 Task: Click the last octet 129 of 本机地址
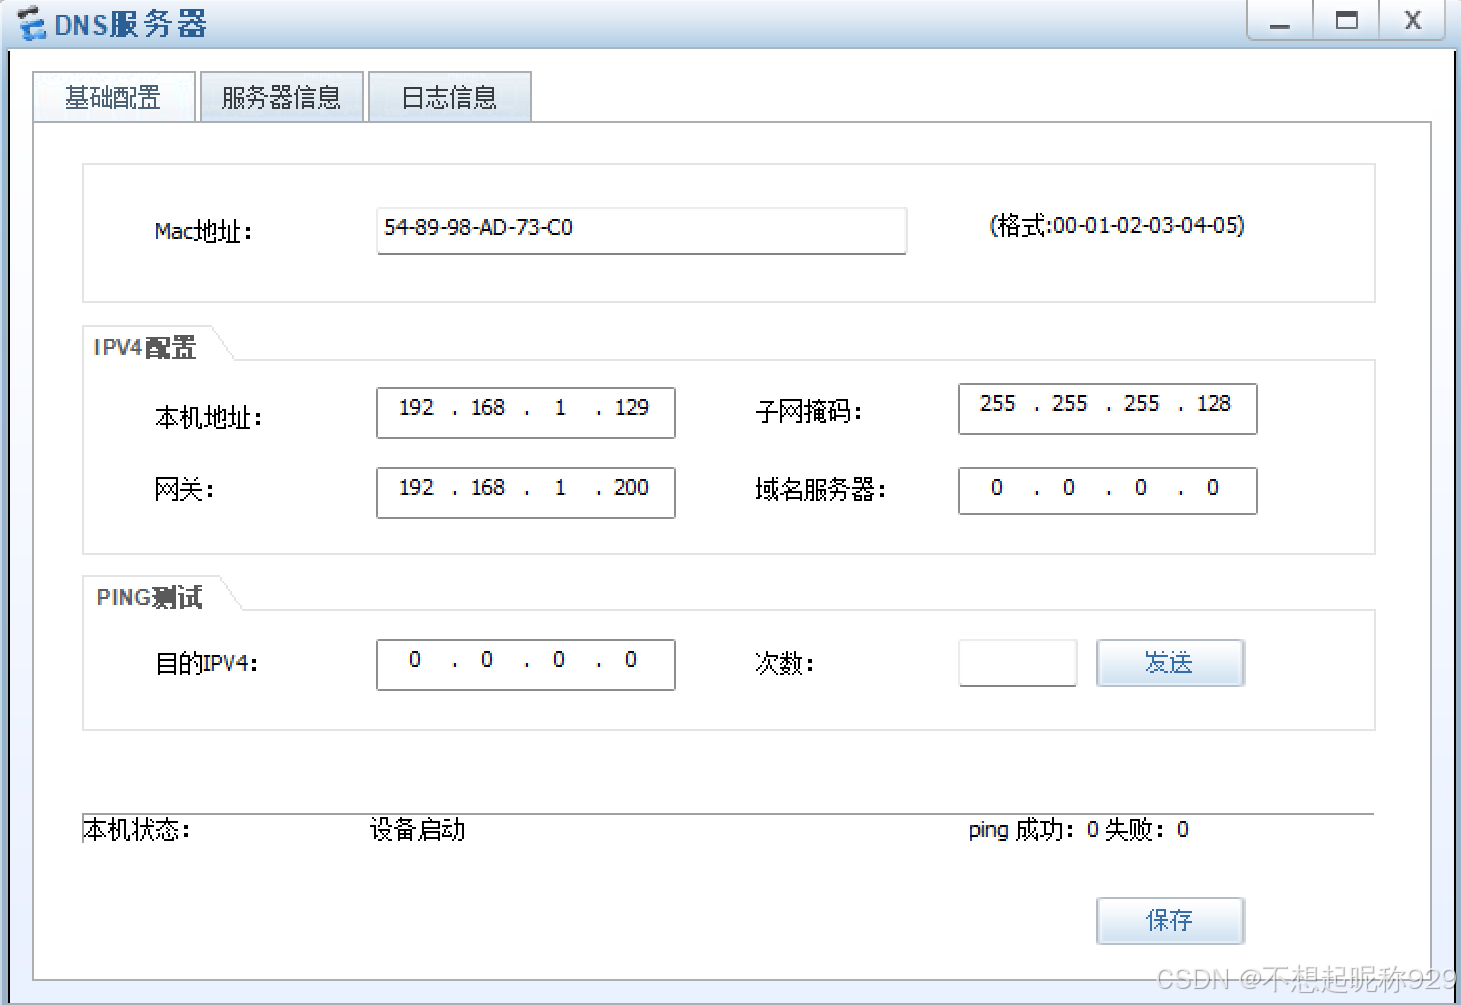632,408
